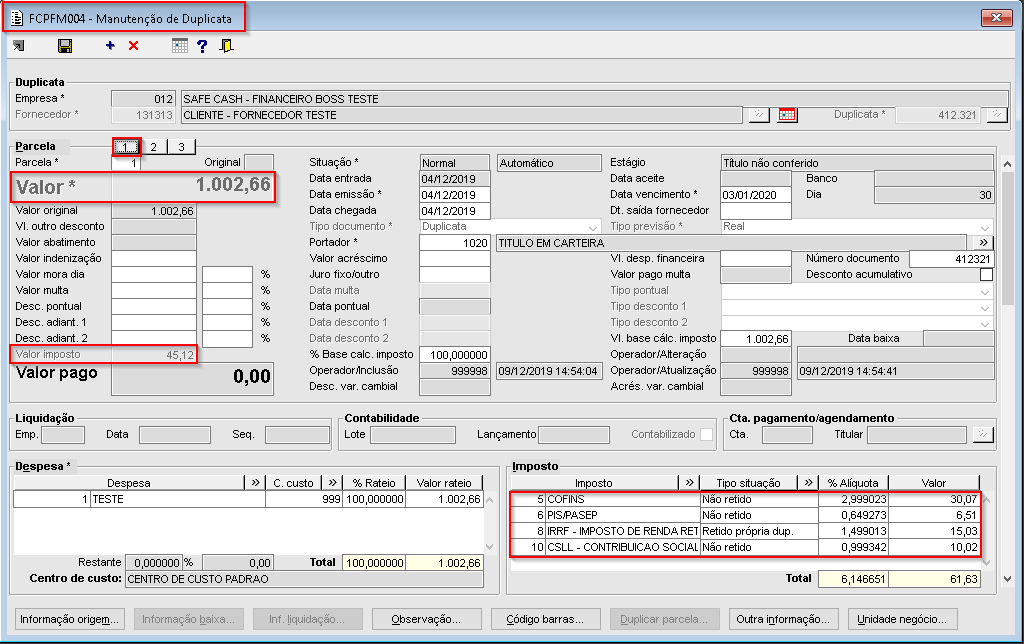Click the blue plus add icon
Viewport: 1024px width, 644px height.
pyautogui.click(x=110, y=46)
